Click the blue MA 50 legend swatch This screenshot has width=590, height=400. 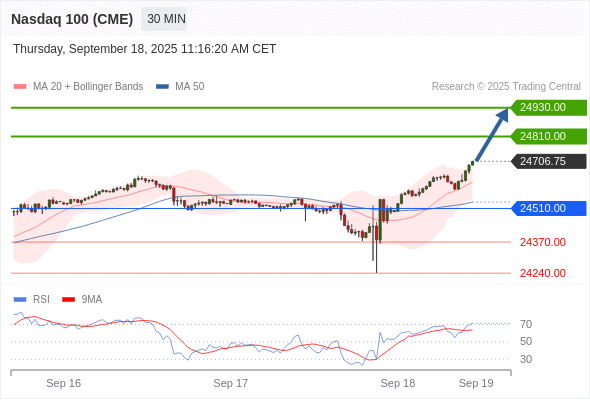pos(163,87)
